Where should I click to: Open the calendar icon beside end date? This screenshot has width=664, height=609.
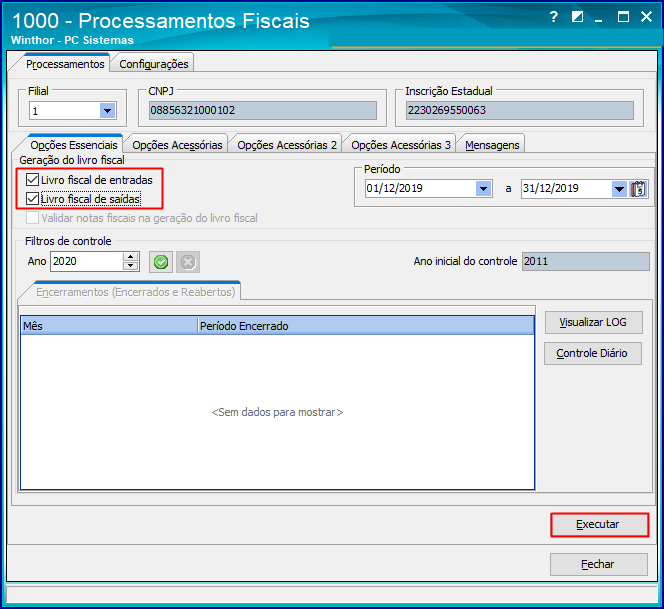[638, 189]
